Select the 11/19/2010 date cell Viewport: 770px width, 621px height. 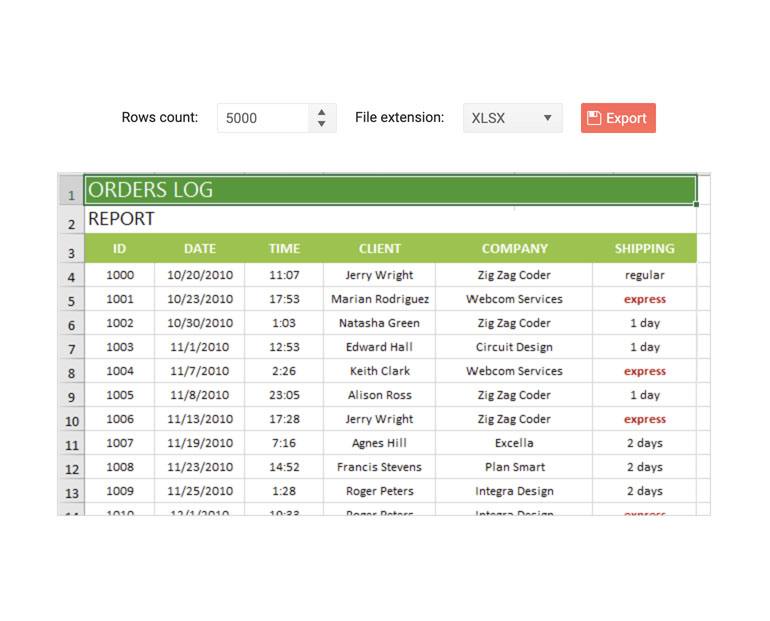click(200, 443)
